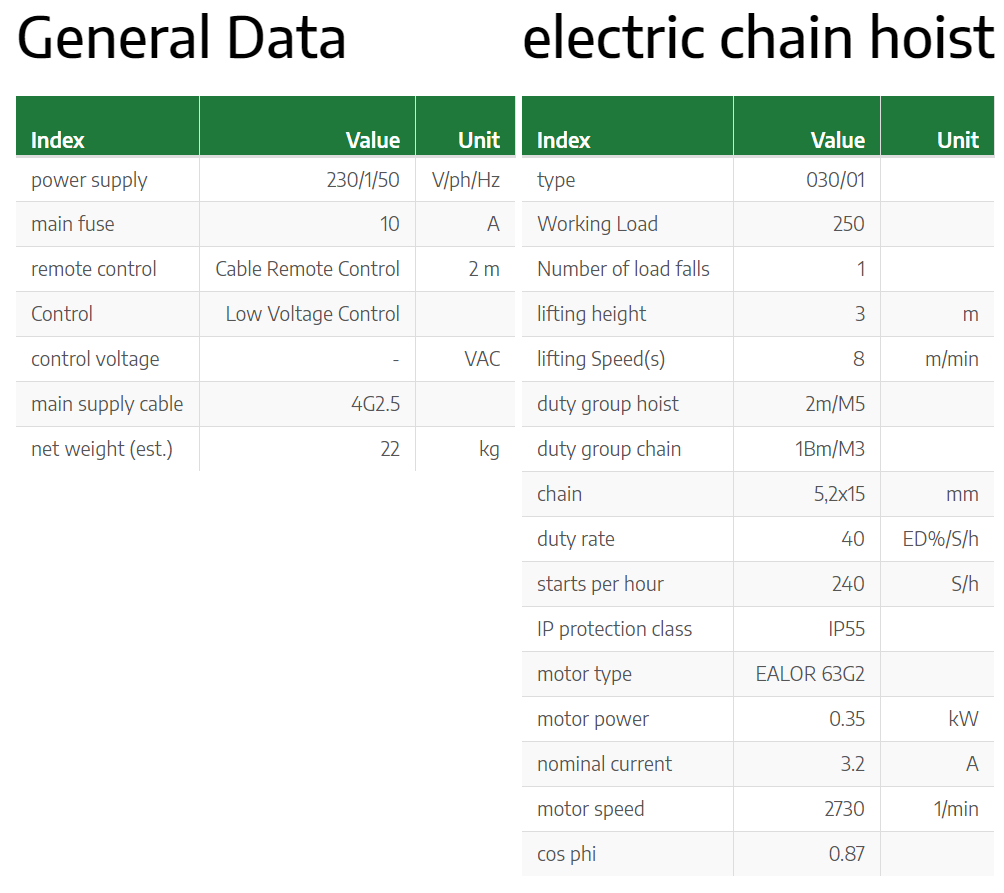Select the Working Load value 250
The image size is (1004, 893).
(848, 224)
